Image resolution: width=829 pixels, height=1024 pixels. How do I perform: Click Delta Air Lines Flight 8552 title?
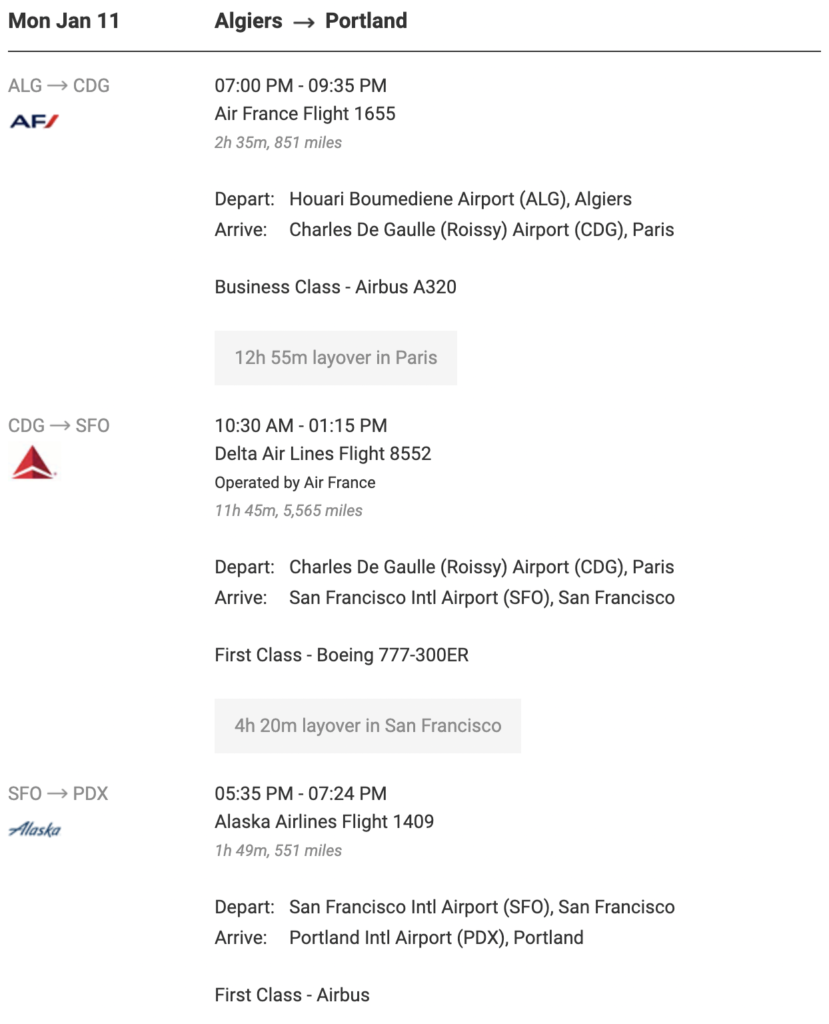click(x=323, y=454)
